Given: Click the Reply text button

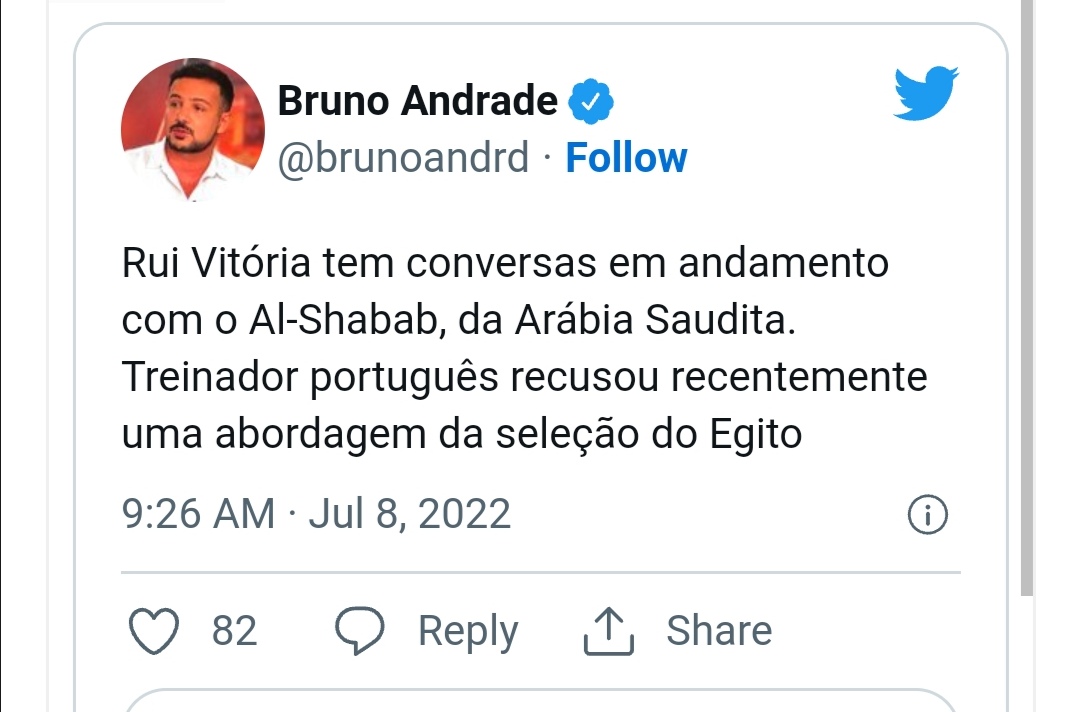Looking at the screenshot, I should [468, 631].
